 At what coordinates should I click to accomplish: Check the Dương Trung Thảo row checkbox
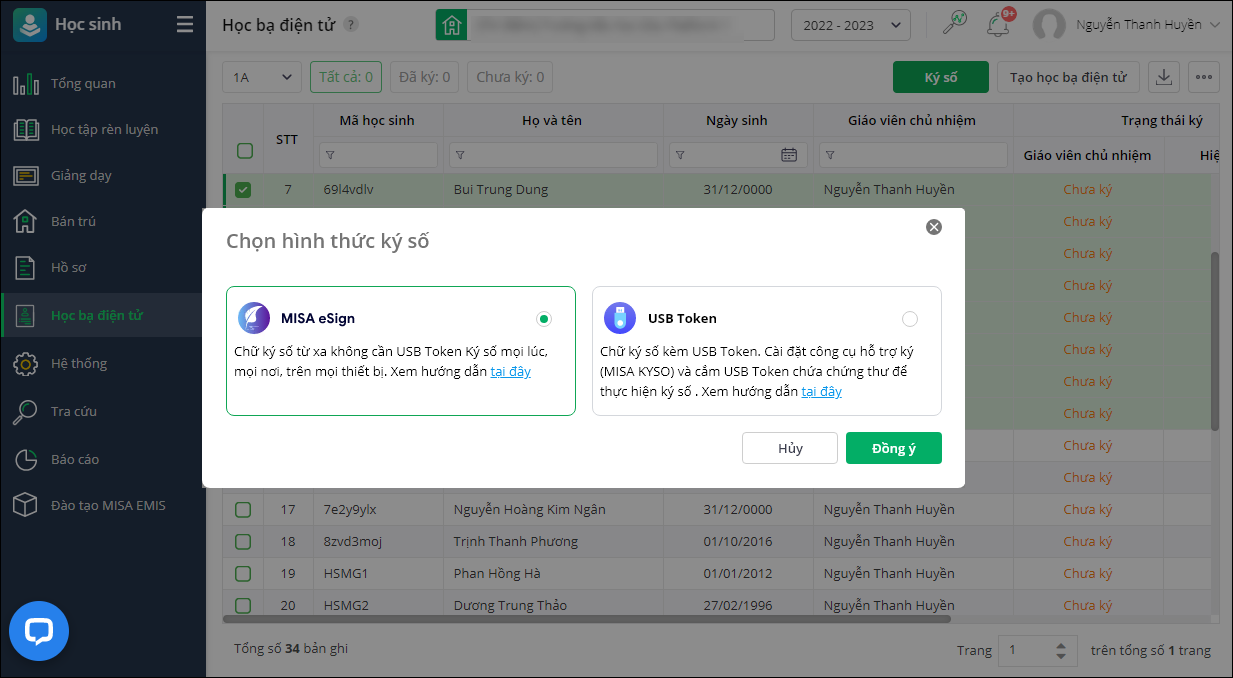243,605
